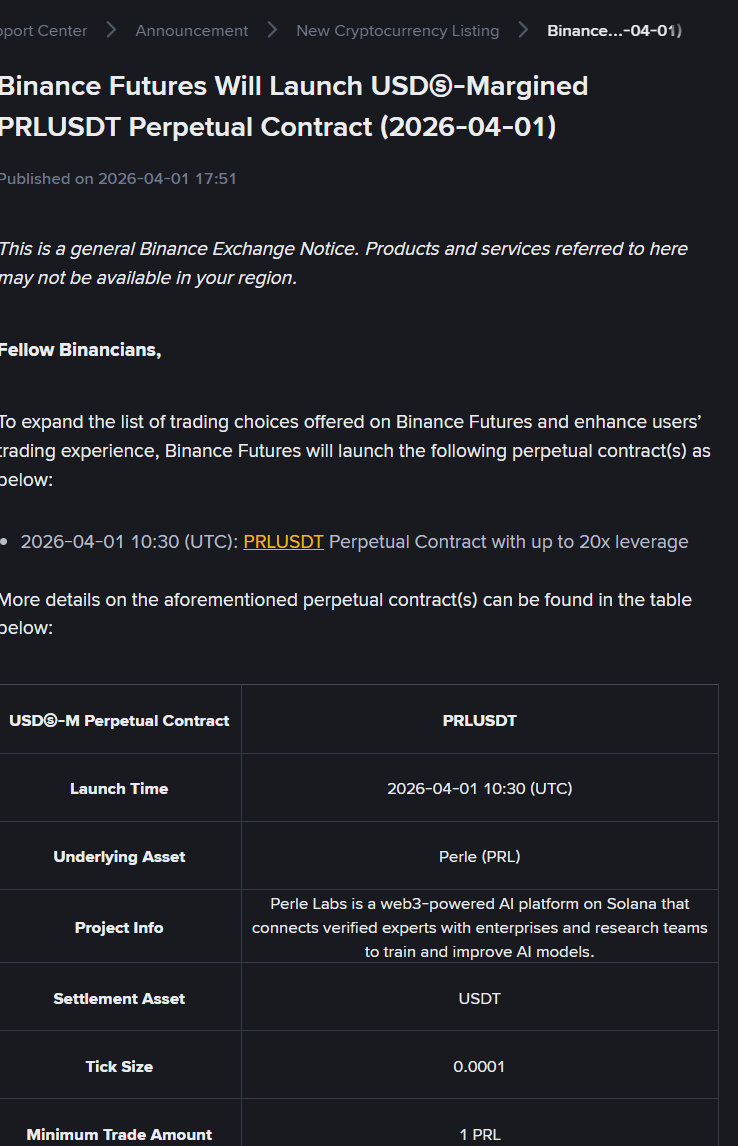Click chevron after Support Center breadcrumb
The width and height of the screenshot is (738, 1146).
point(111,31)
